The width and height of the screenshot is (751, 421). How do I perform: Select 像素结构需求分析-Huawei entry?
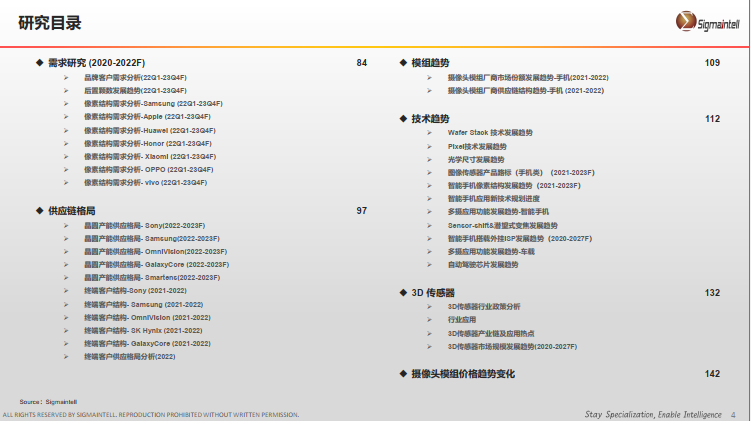coord(150,130)
